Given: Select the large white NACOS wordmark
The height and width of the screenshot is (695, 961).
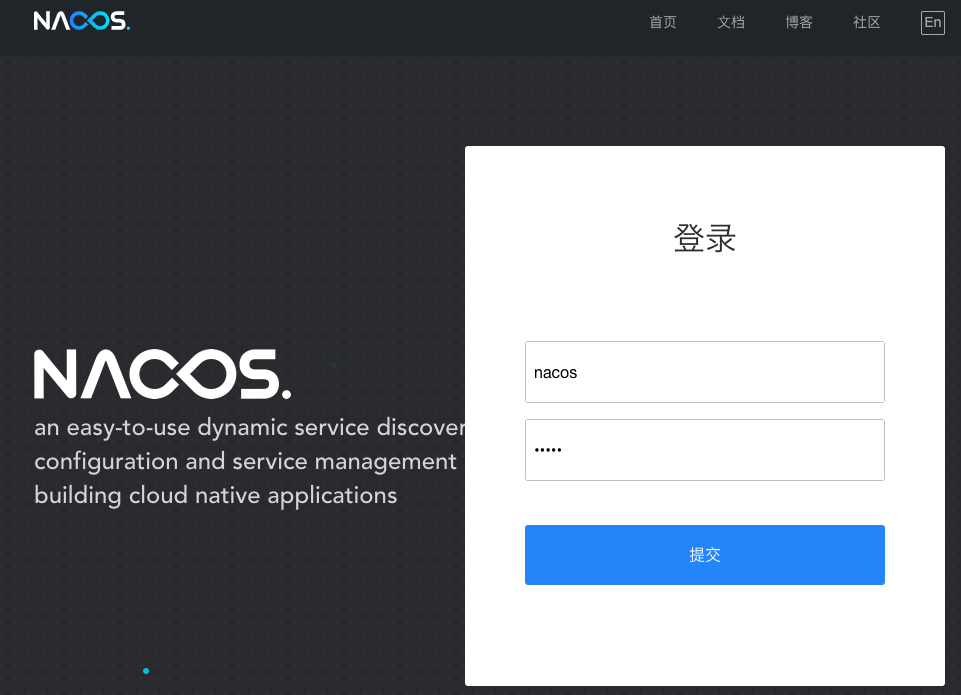Looking at the screenshot, I should tap(160, 372).
